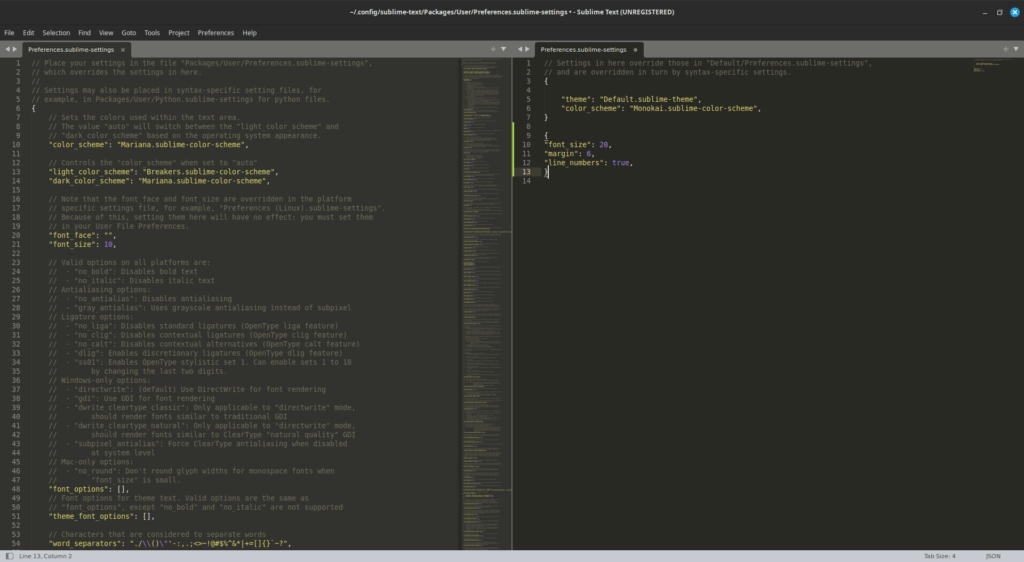
Task: Click "light_color_scheme" line in left pane
Action: point(163,172)
